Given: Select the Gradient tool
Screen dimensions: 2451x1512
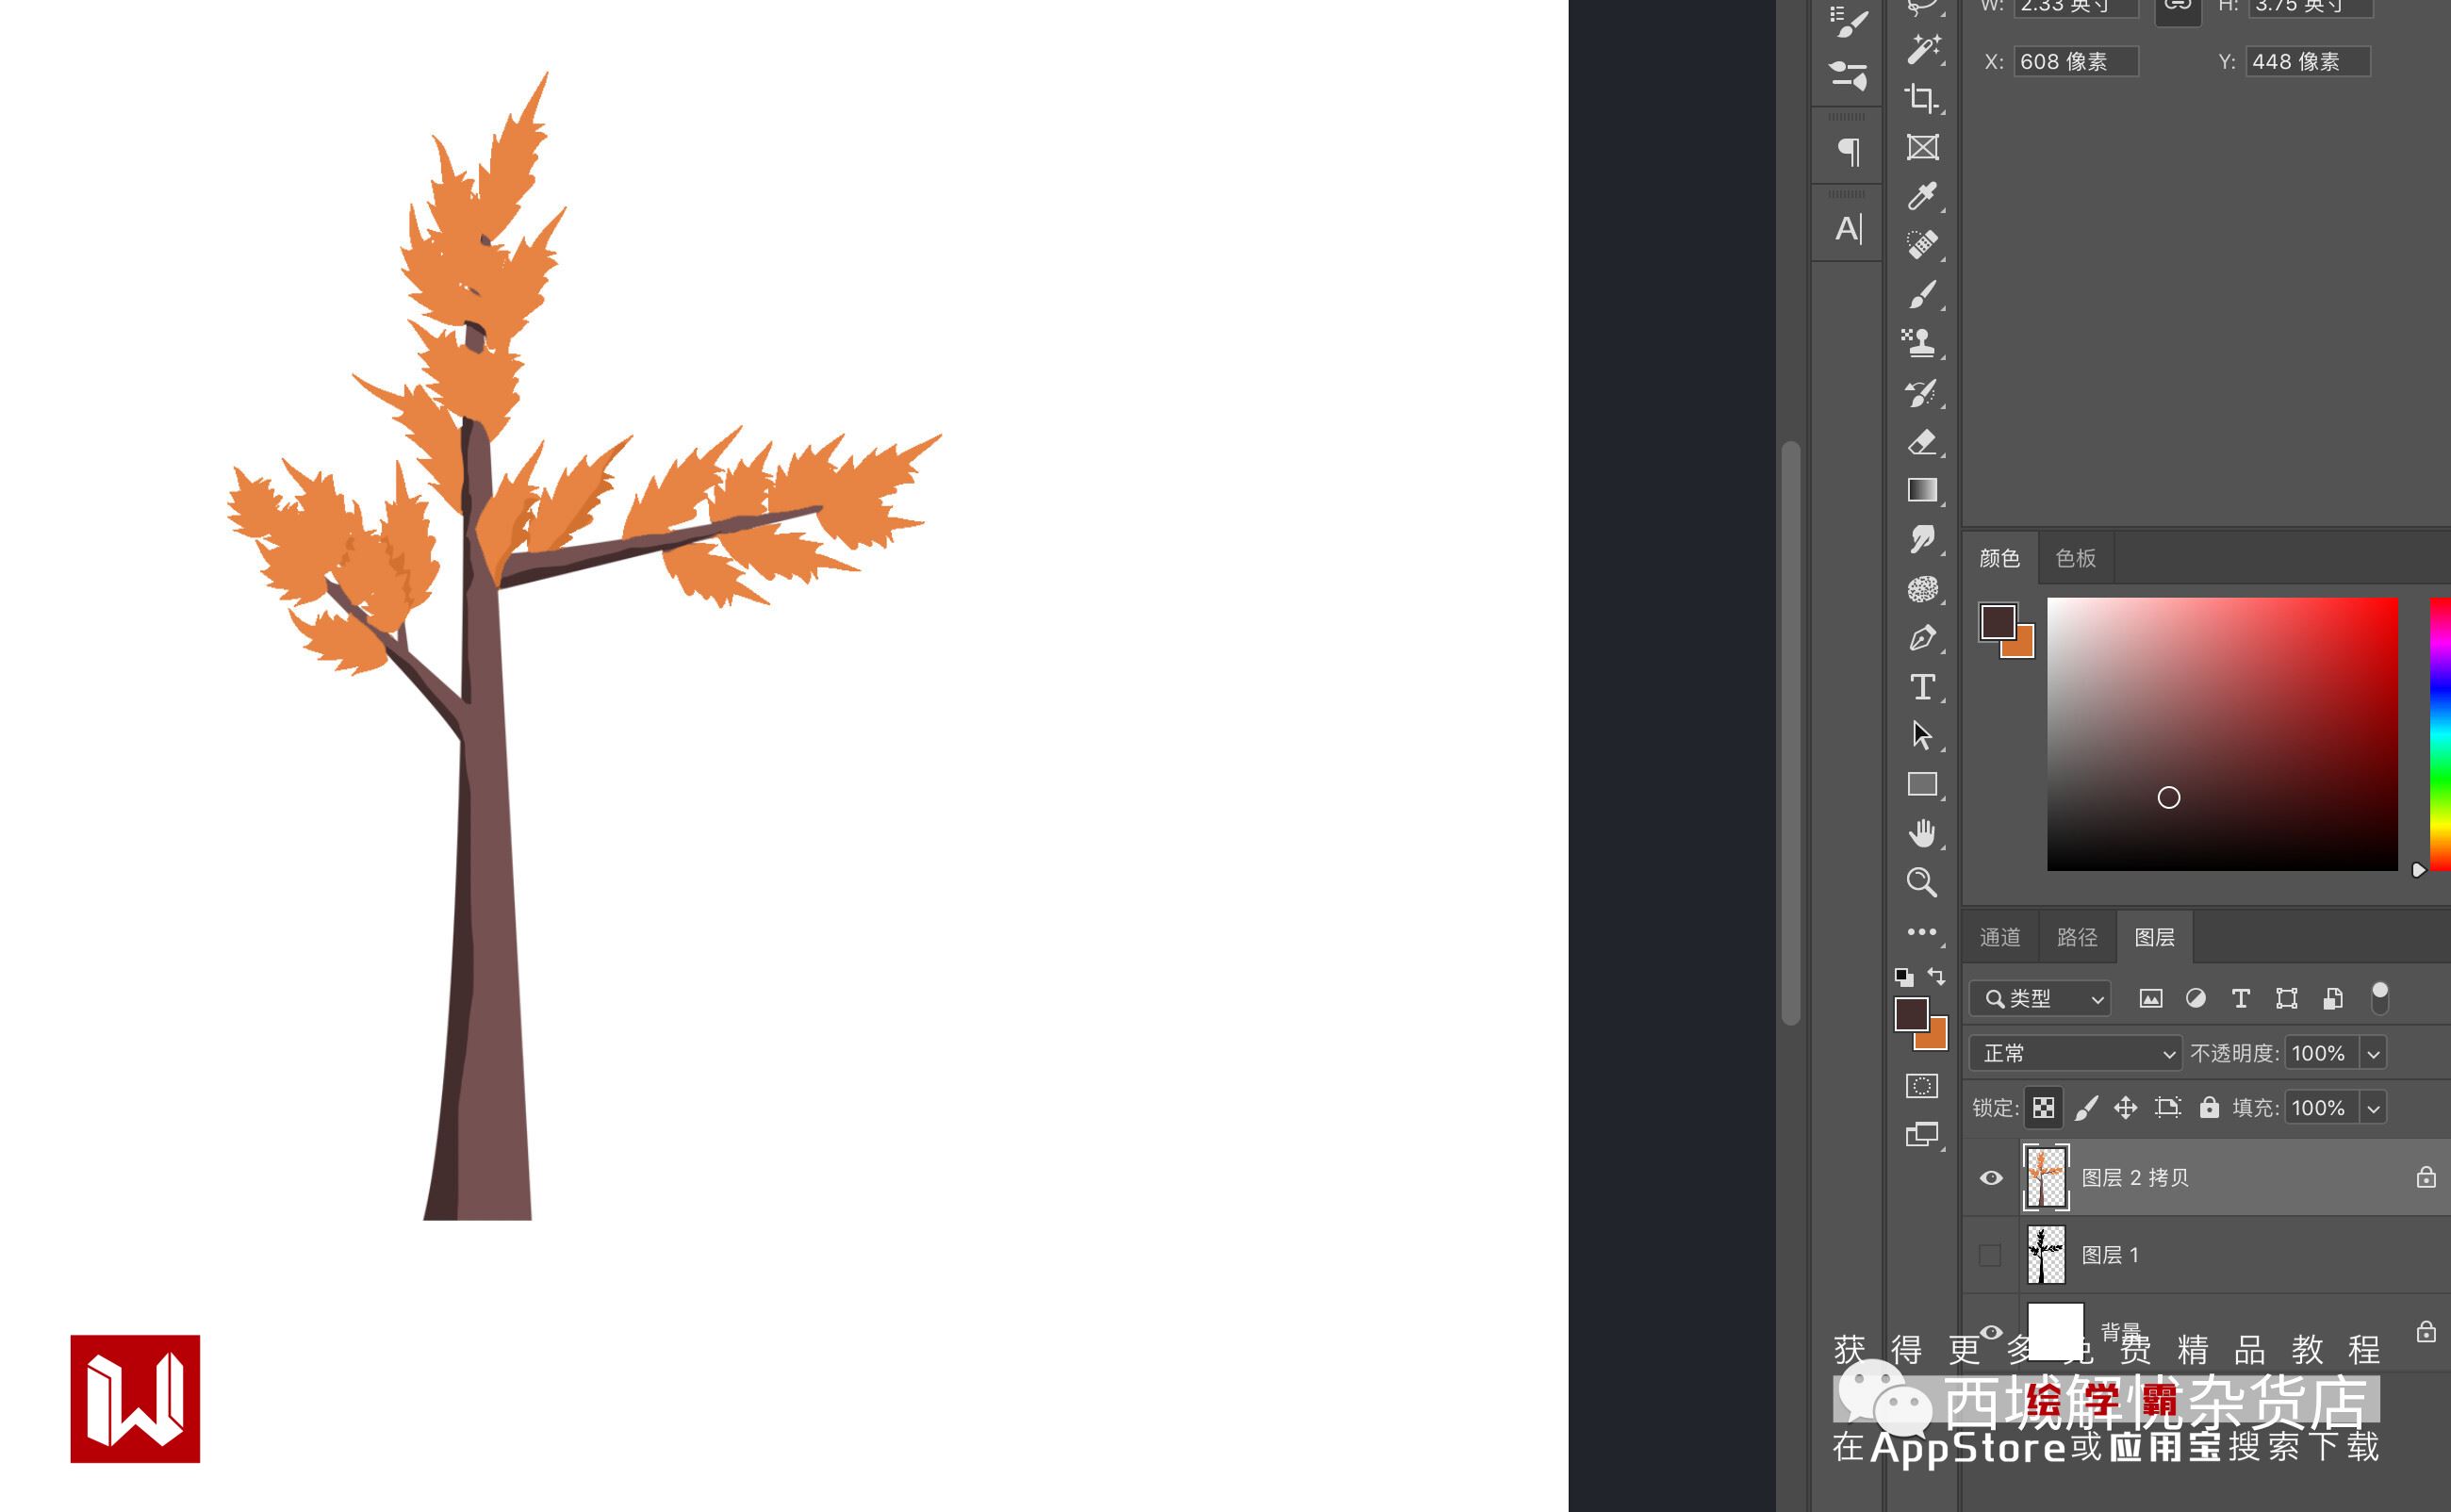Looking at the screenshot, I should 1921,490.
